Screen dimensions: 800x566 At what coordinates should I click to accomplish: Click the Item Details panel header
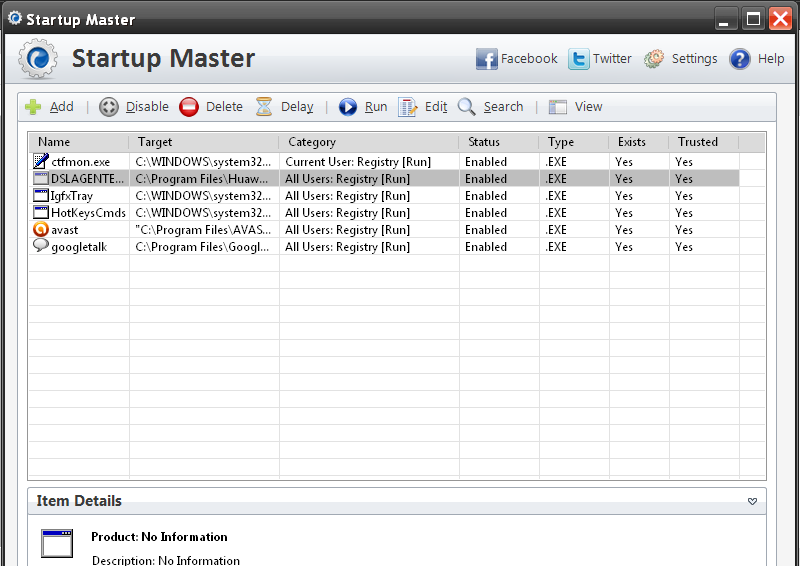(397, 501)
